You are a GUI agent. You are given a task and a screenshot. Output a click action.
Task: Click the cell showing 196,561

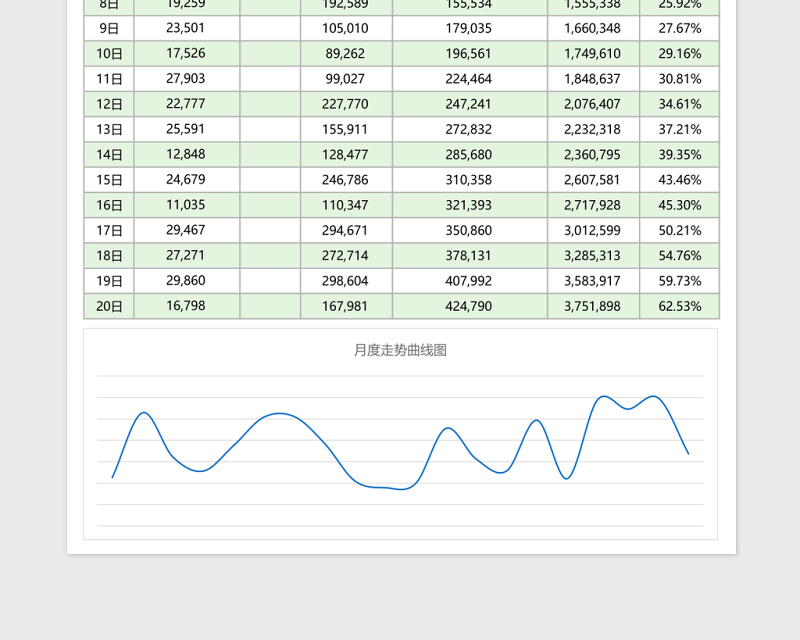point(470,54)
